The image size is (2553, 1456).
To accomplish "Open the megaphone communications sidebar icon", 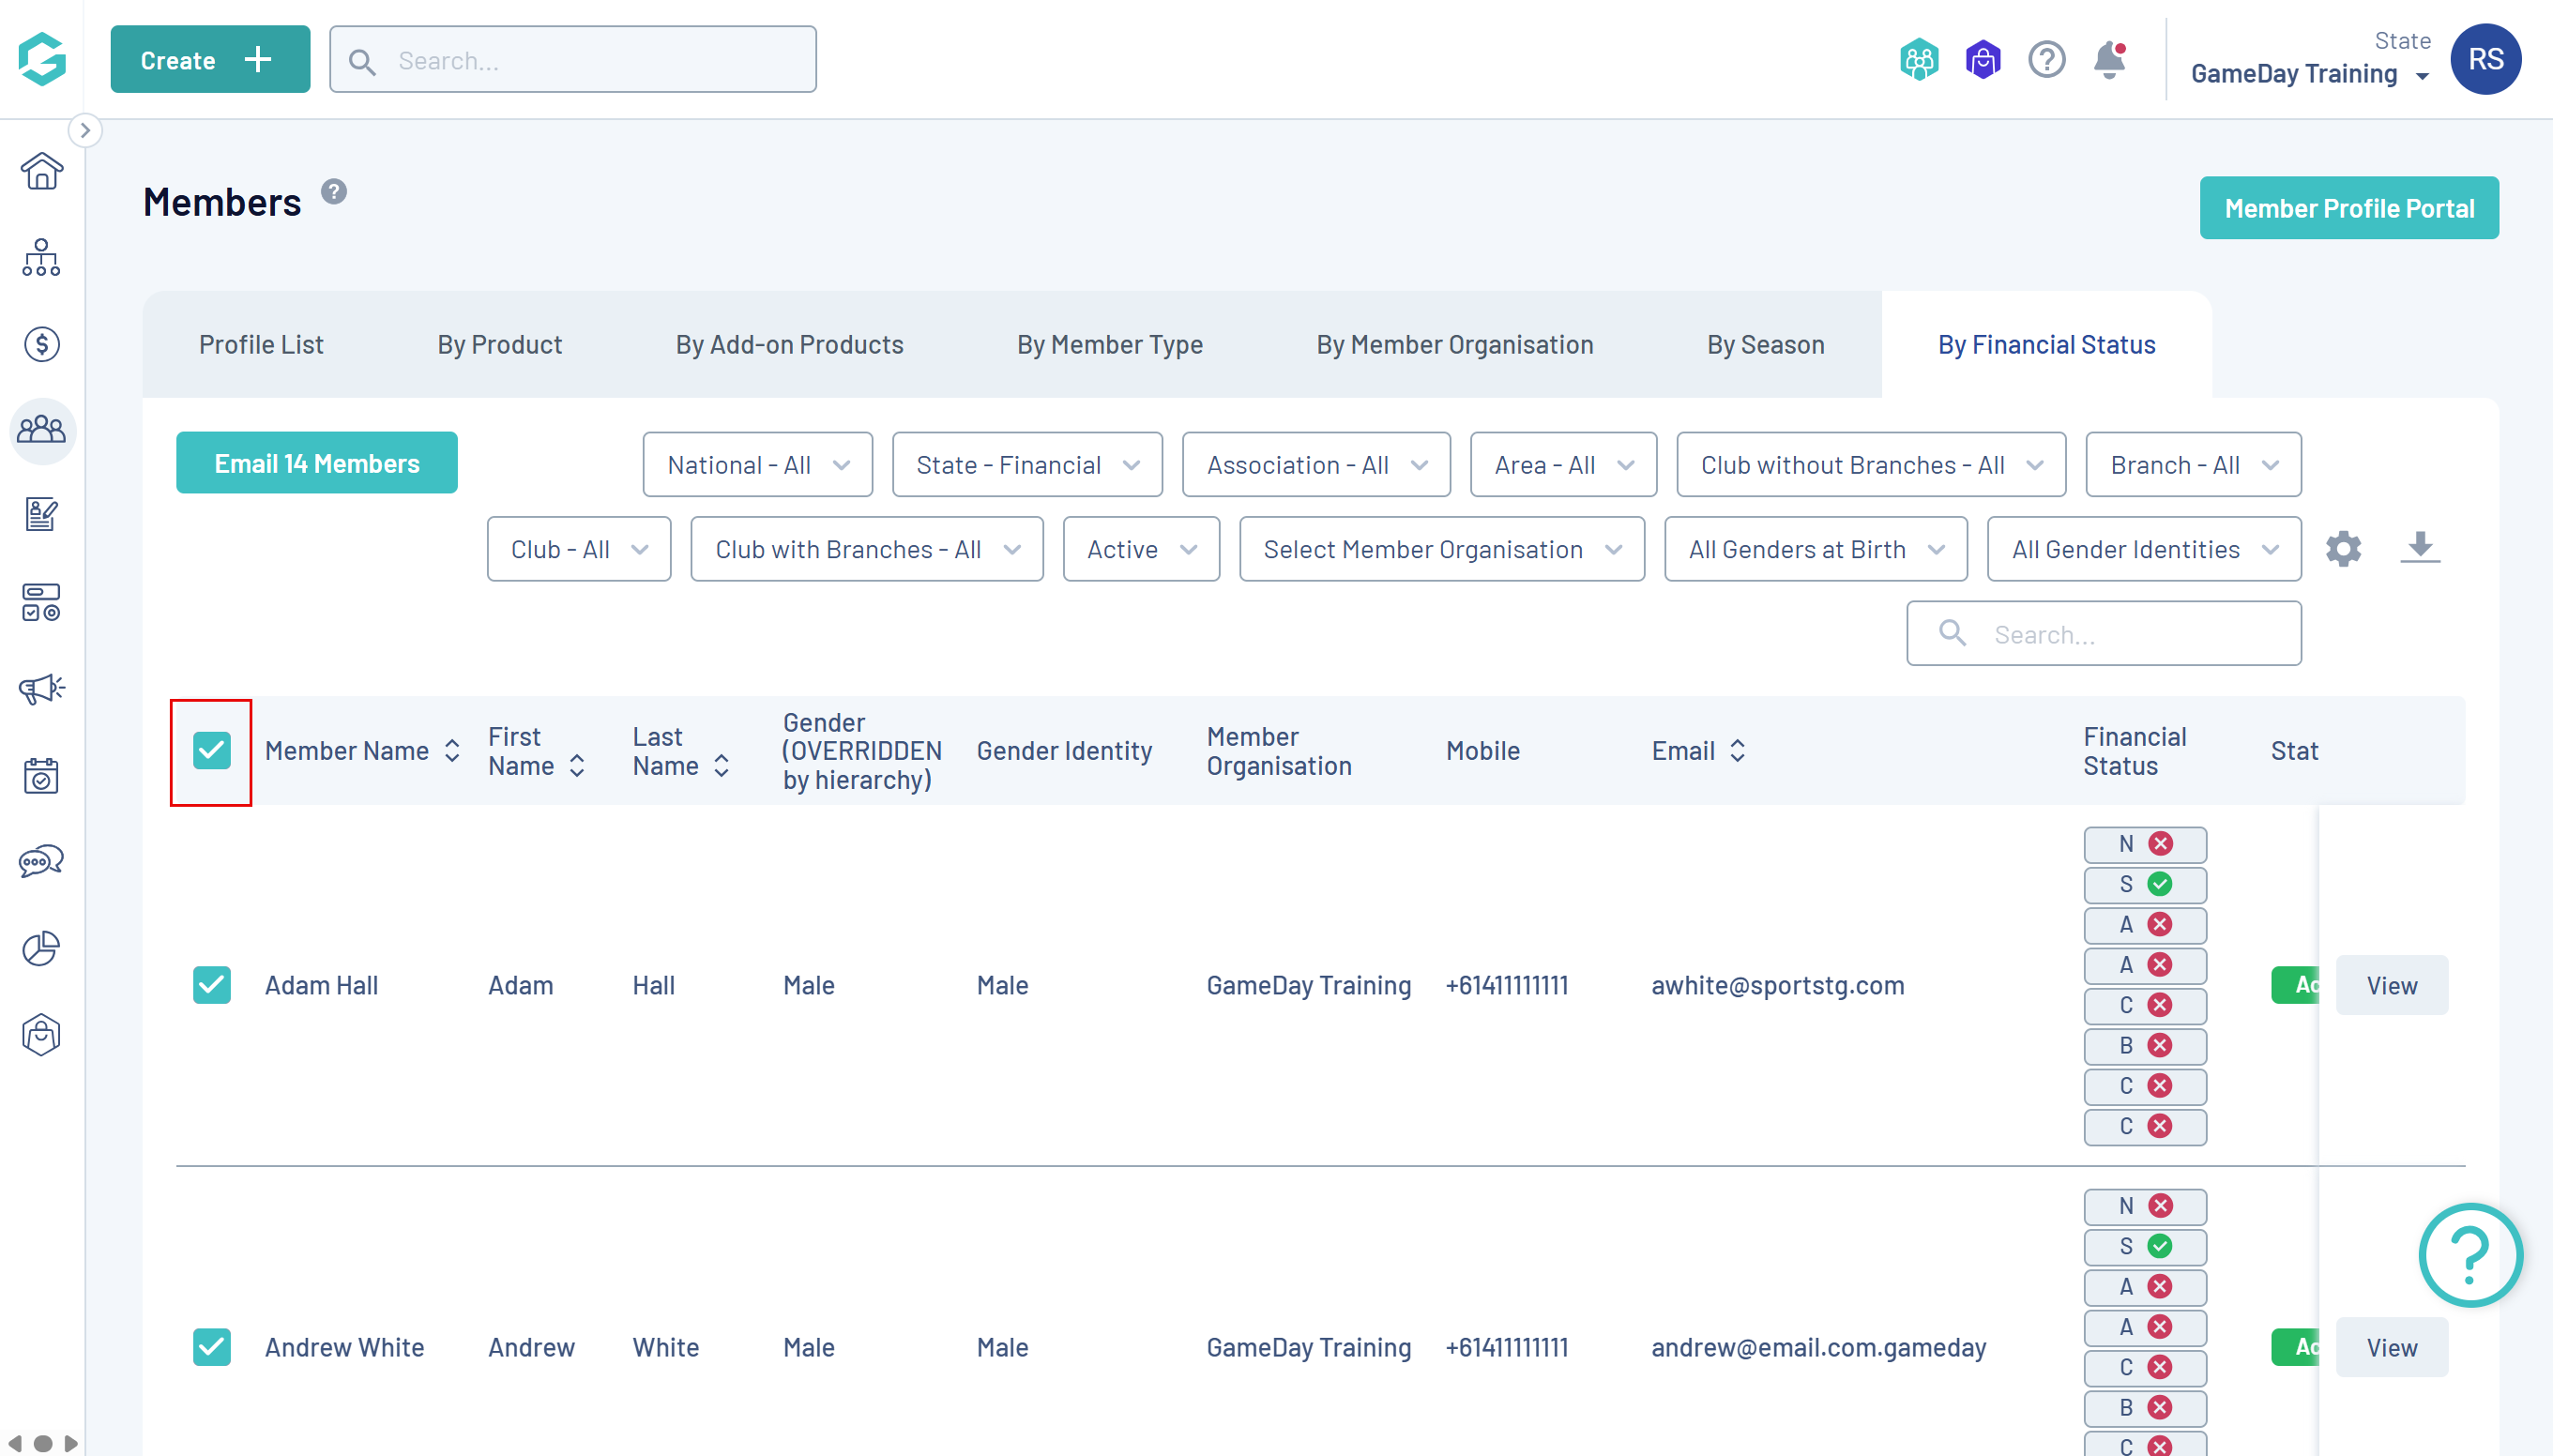I will coord(41,689).
